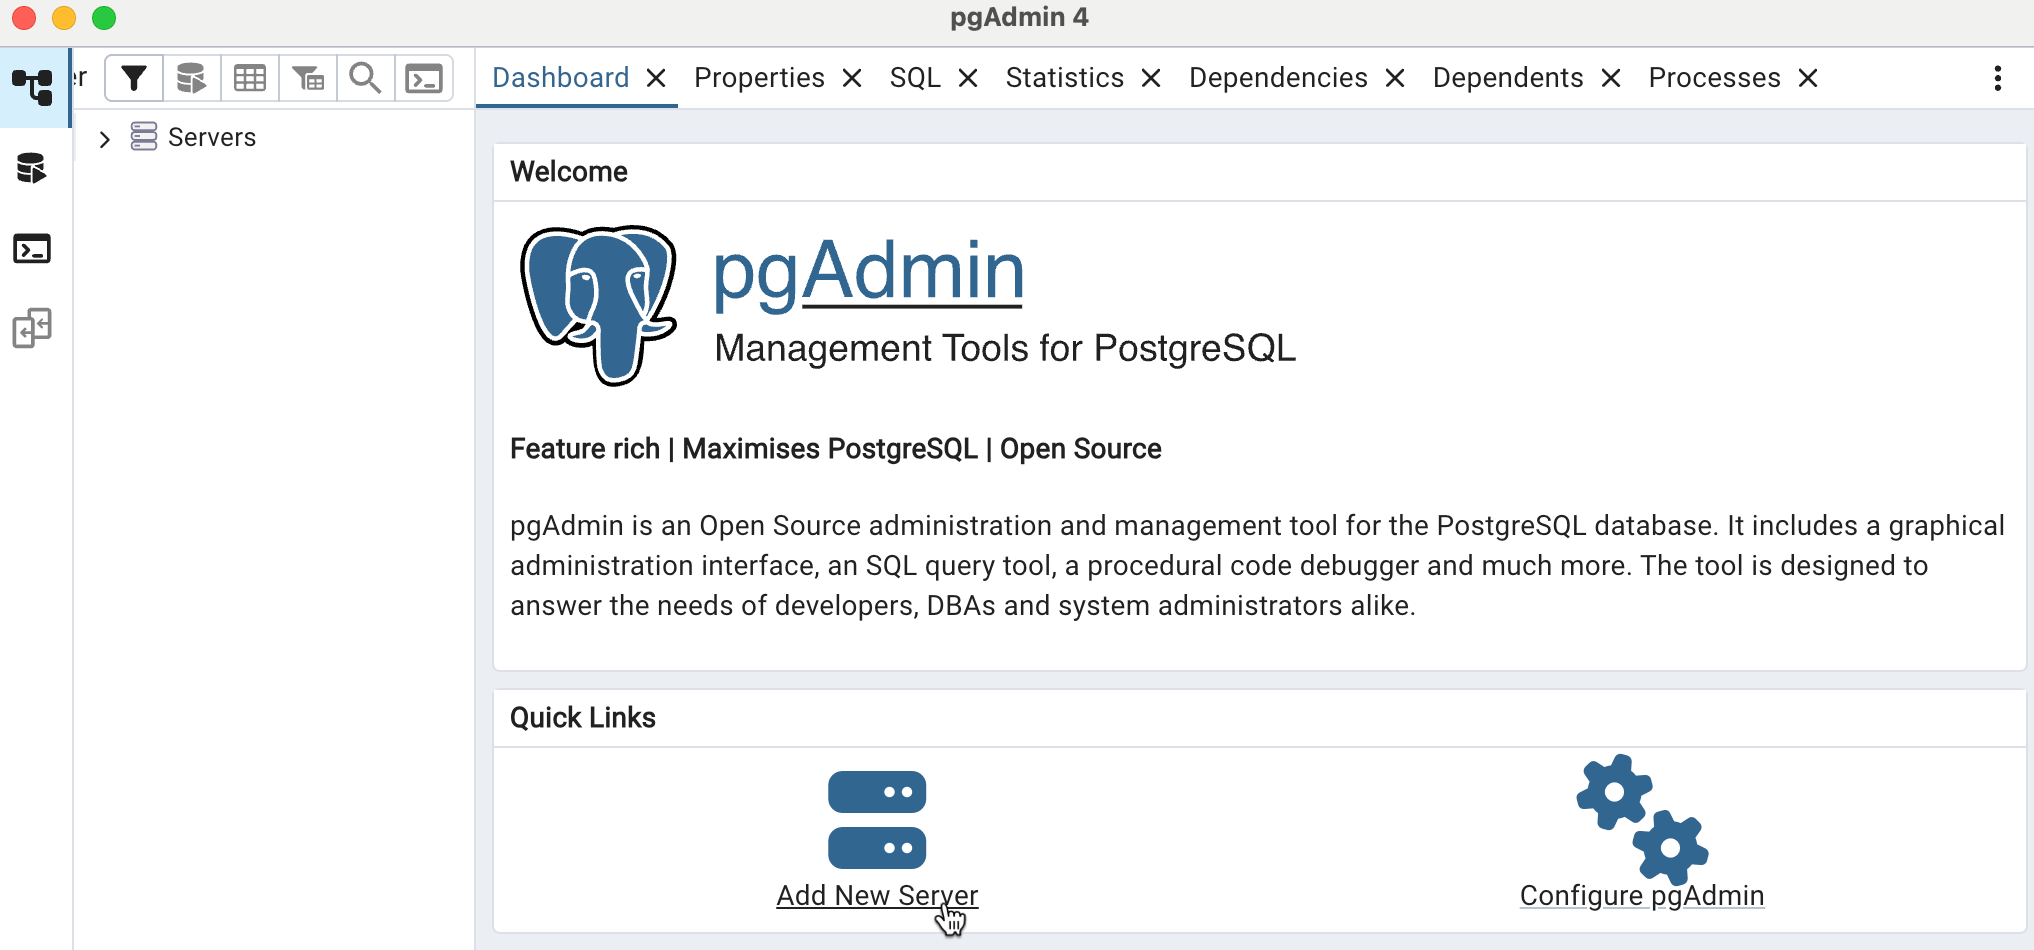Close the Processes tab
Image resolution: width=2034 pixels, height=950 pixels.
tap(1808, 78)
